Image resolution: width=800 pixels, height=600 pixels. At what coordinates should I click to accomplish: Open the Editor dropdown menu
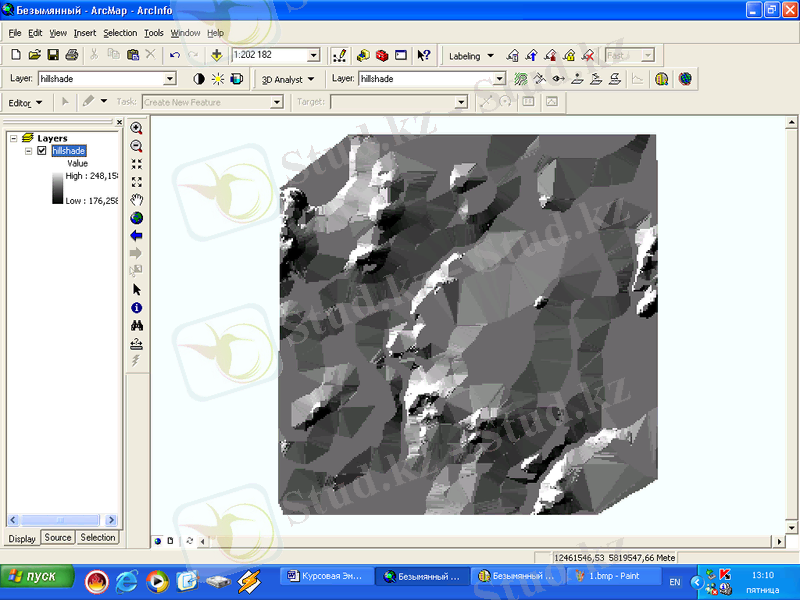pyautogui.click(x=26, y=102)
